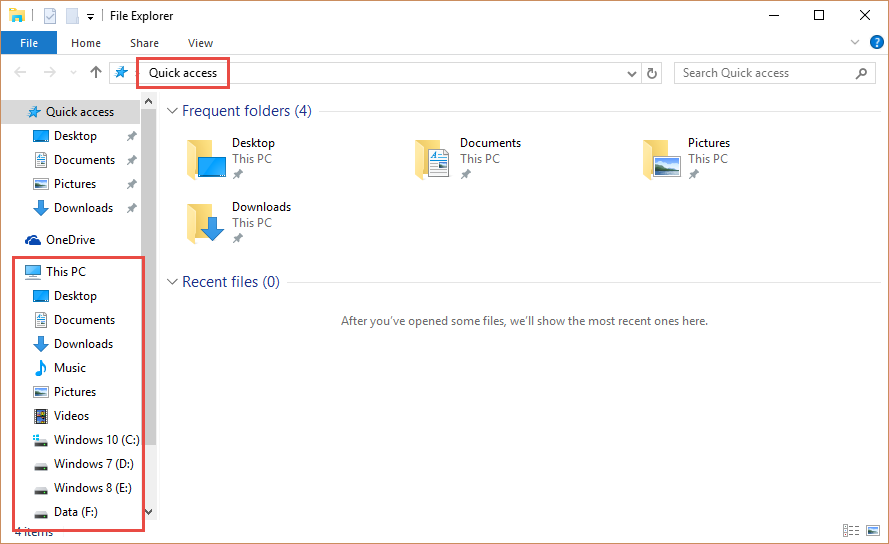This screenshot has width=889, height=544.
Task: Open pinned Documents under Quick access
Action: (84, 160)
